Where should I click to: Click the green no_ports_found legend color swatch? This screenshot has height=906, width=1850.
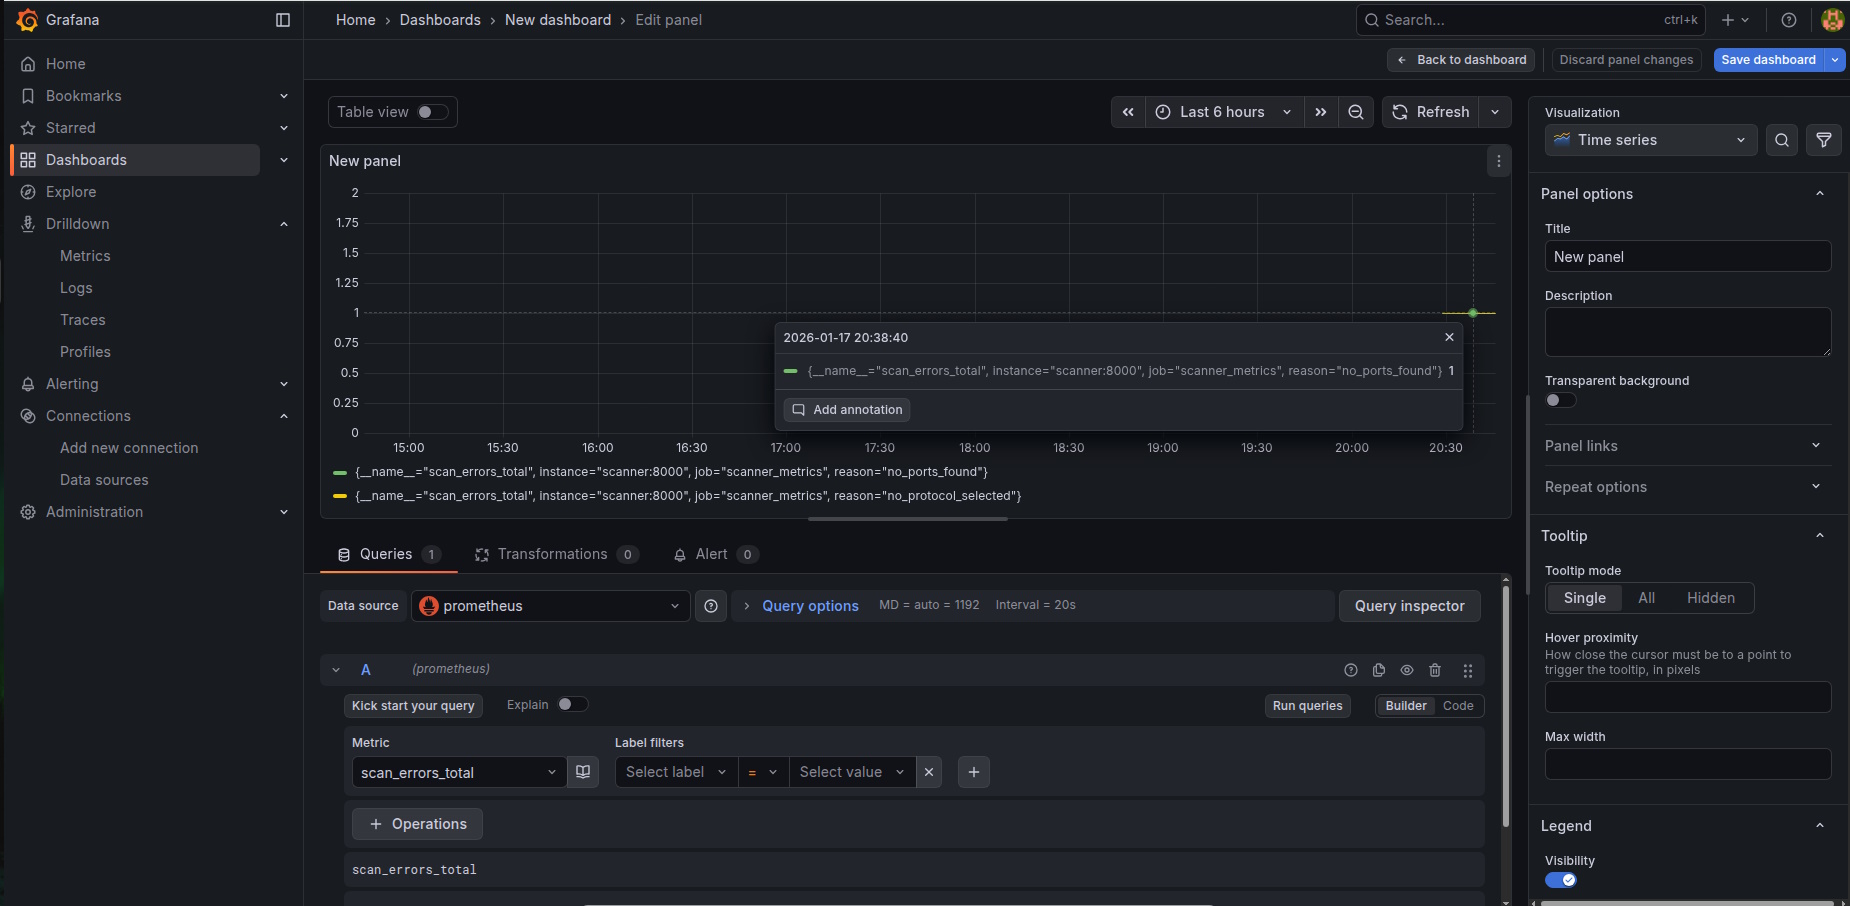(339, 472)
